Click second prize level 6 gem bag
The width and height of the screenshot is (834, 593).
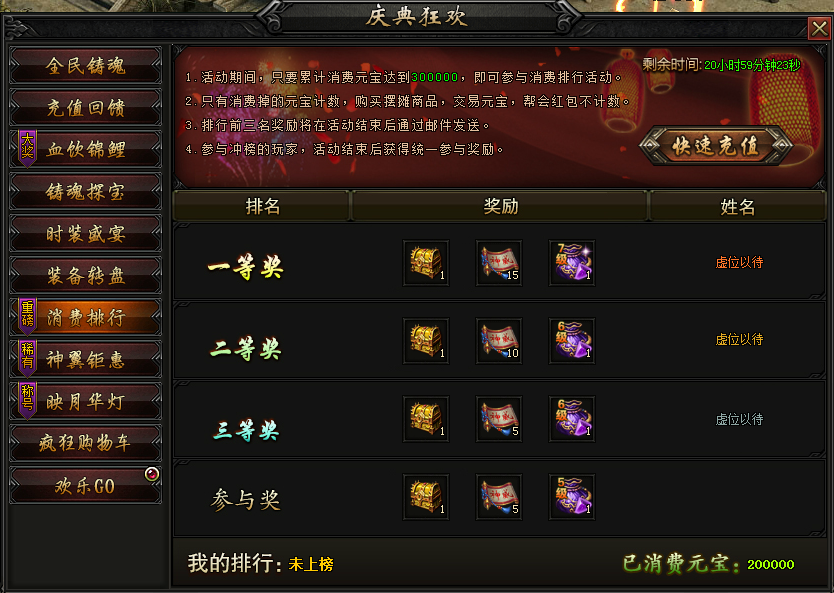[572, 341]
